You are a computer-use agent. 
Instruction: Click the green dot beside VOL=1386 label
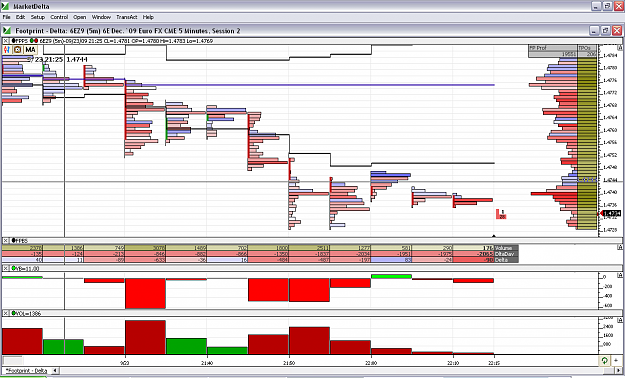pyautogui.click(x=14, y=313)
